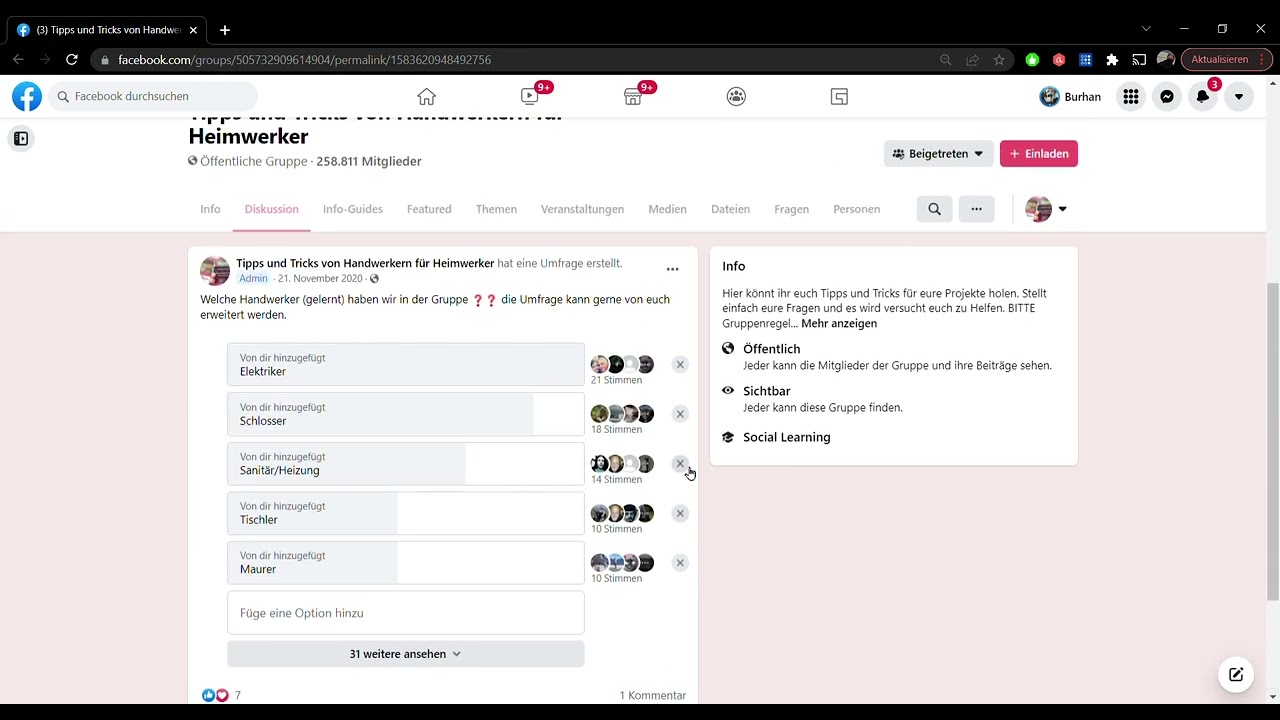Switch to the Info-Guides tab
Image resolution: width=1280 pixels, height=720 pixels.
pyautogui.click(x=353, y=209)
